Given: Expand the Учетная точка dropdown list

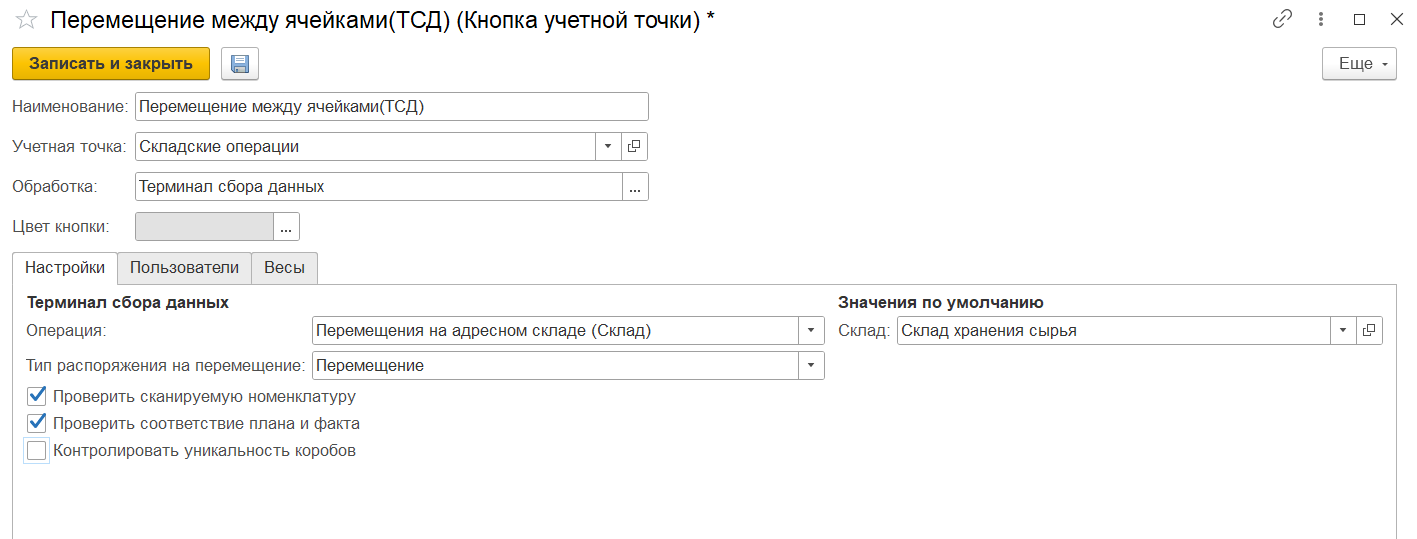Looking at the screenshot, I should coord(608,147).
